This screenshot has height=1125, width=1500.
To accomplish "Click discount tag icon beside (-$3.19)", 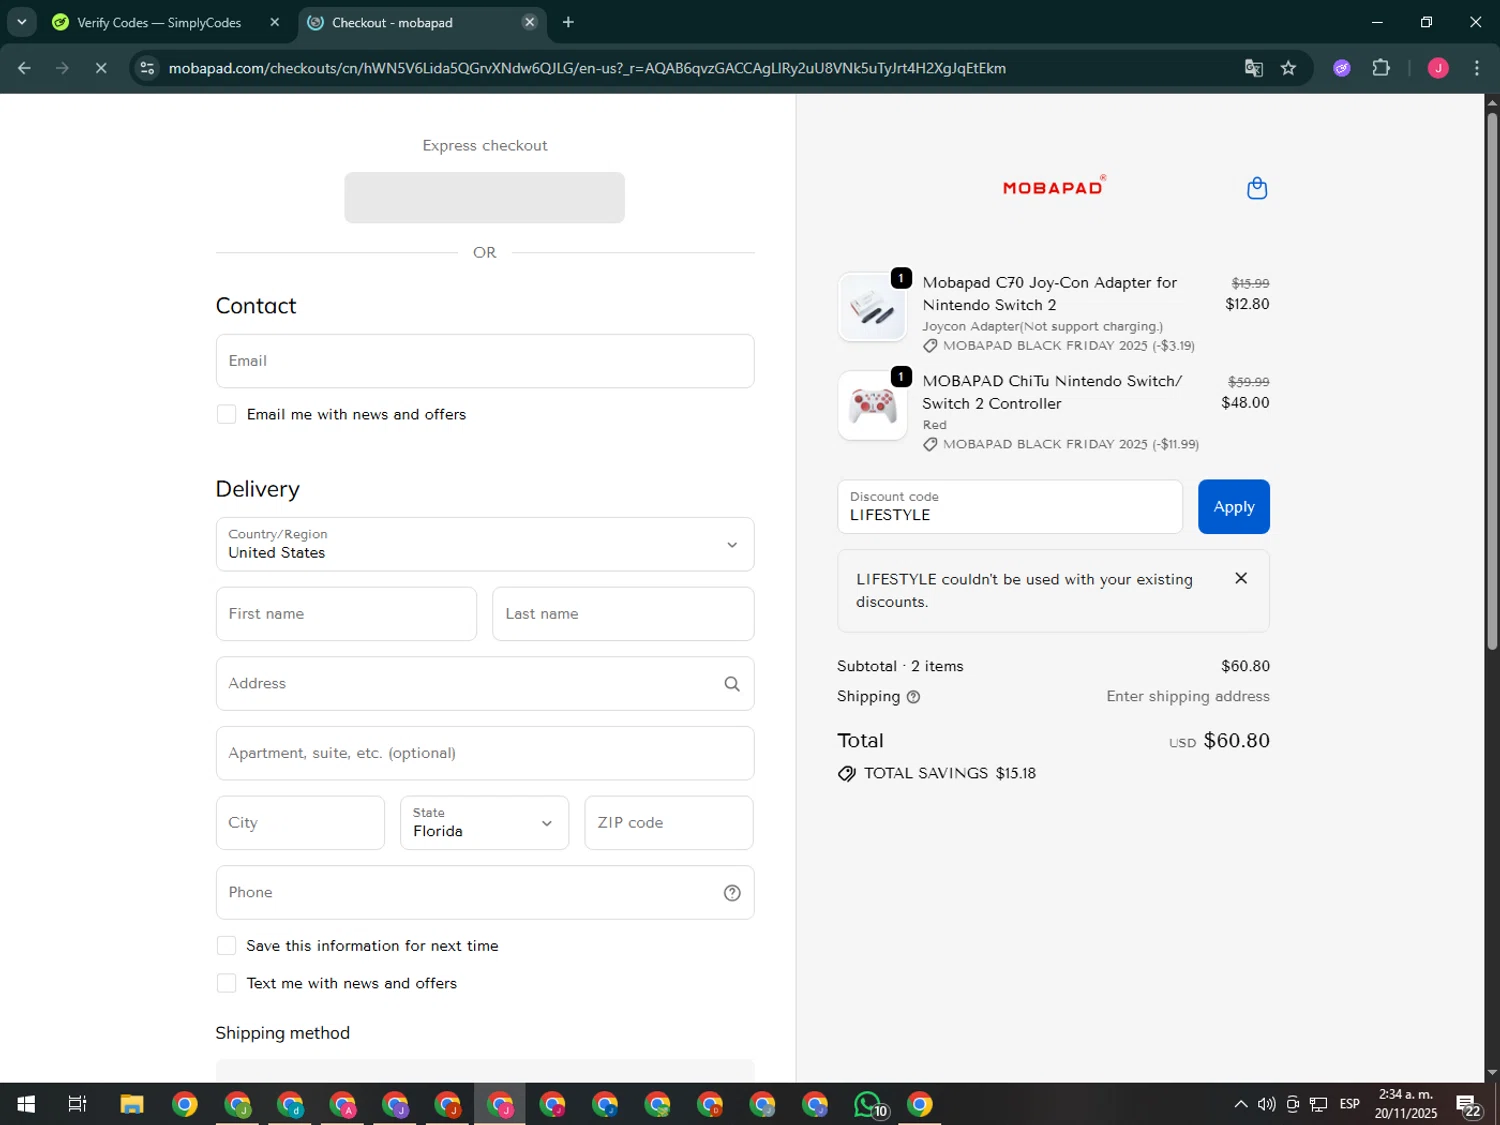I will 930,346.
